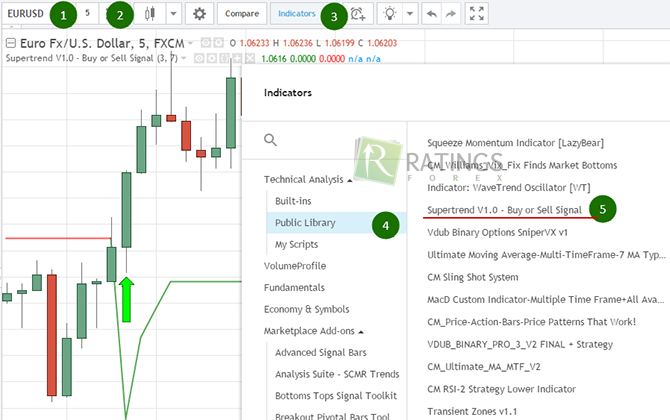Screen dimensions: 670x420
Task: Add Supertrend V1.0 - Buy or Sell Signal
Action: click(x=504, y=210)
